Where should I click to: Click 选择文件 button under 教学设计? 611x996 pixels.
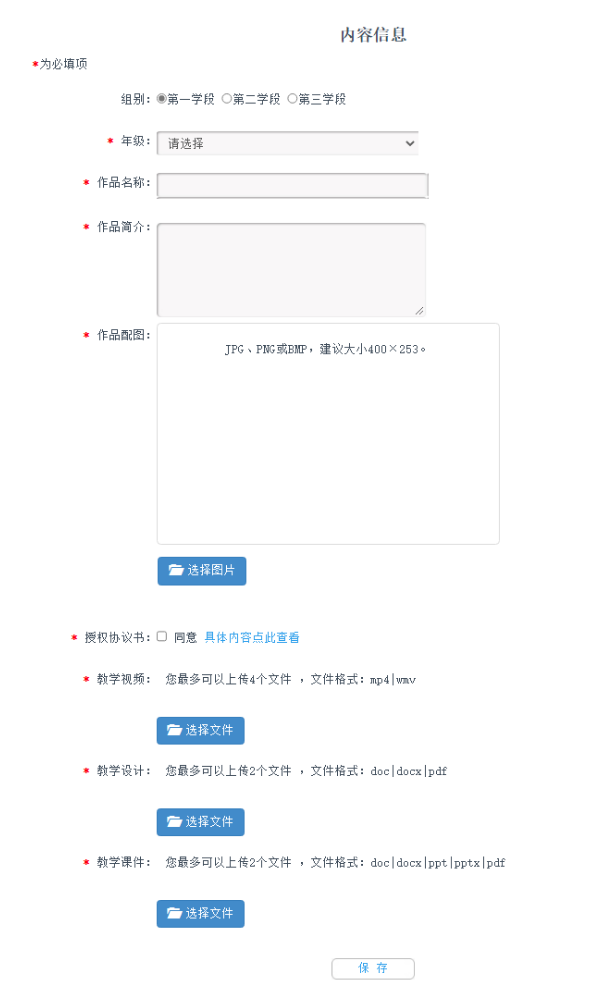coord(200,822)
